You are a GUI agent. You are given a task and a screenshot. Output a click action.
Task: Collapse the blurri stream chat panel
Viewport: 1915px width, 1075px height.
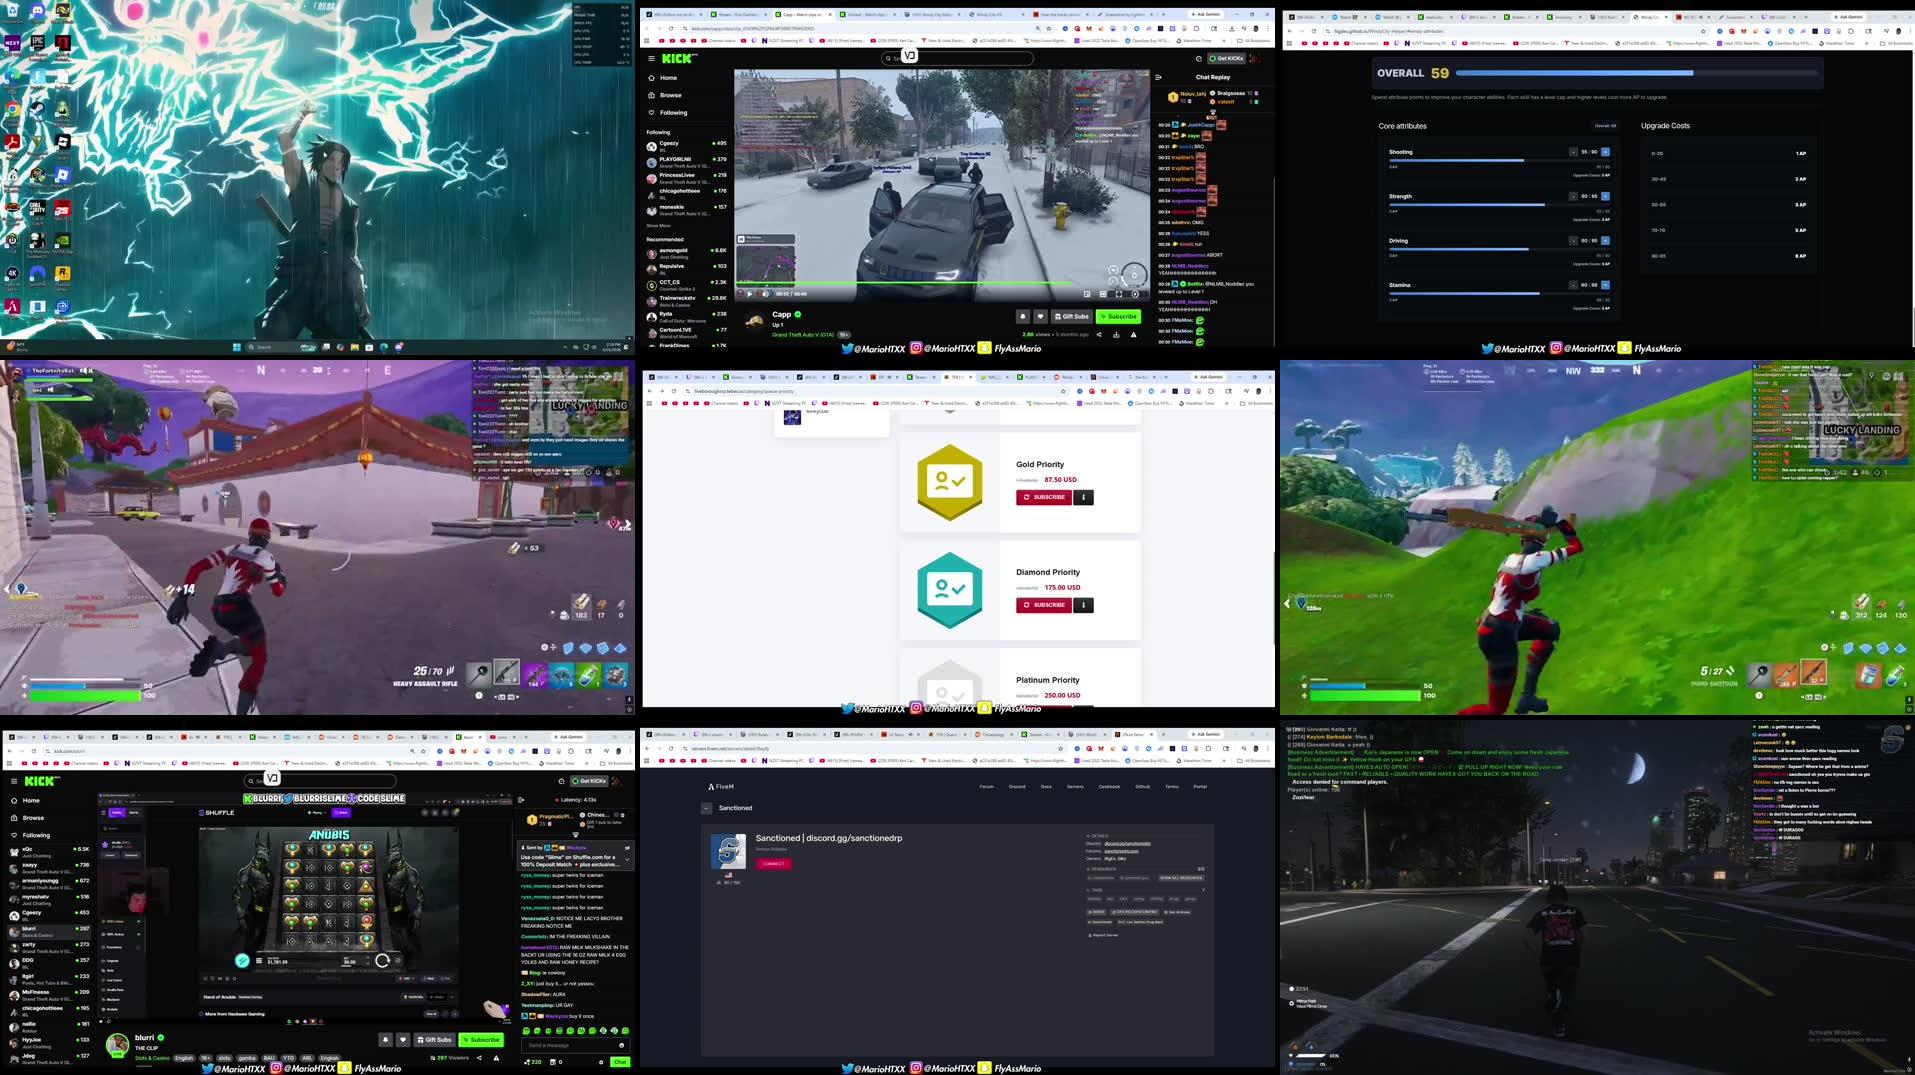click(x=521, y=800)
